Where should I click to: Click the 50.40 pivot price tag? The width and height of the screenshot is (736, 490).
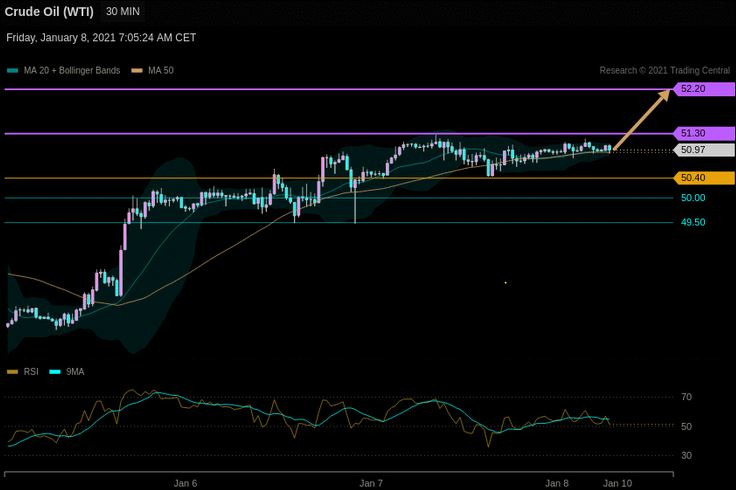point(704,178)
